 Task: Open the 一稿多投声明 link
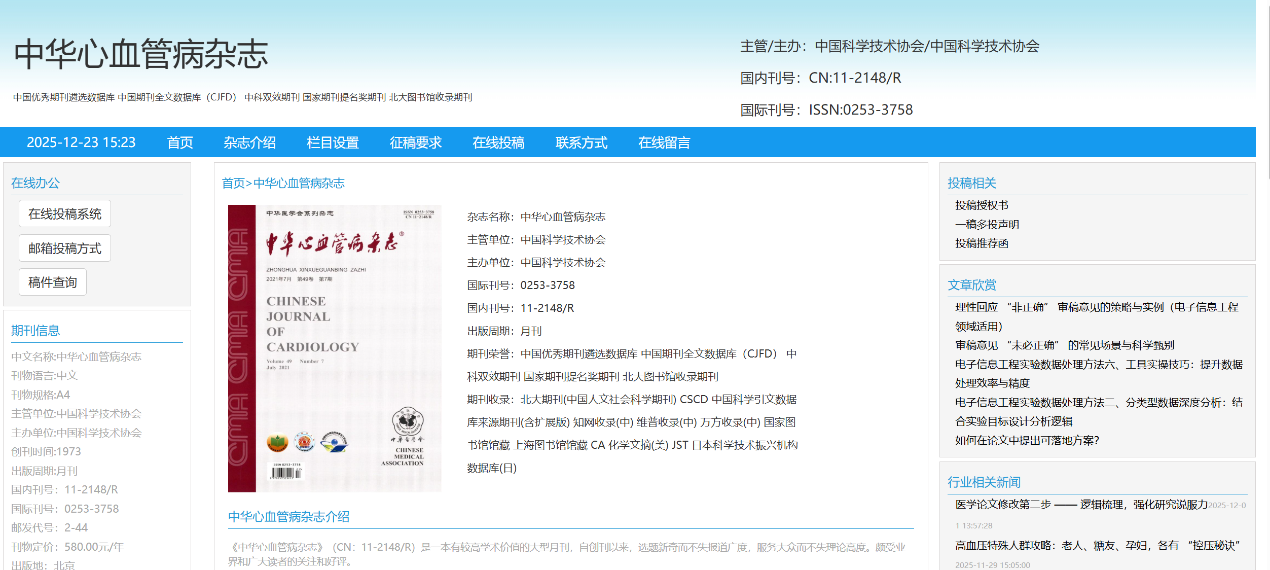987,224
